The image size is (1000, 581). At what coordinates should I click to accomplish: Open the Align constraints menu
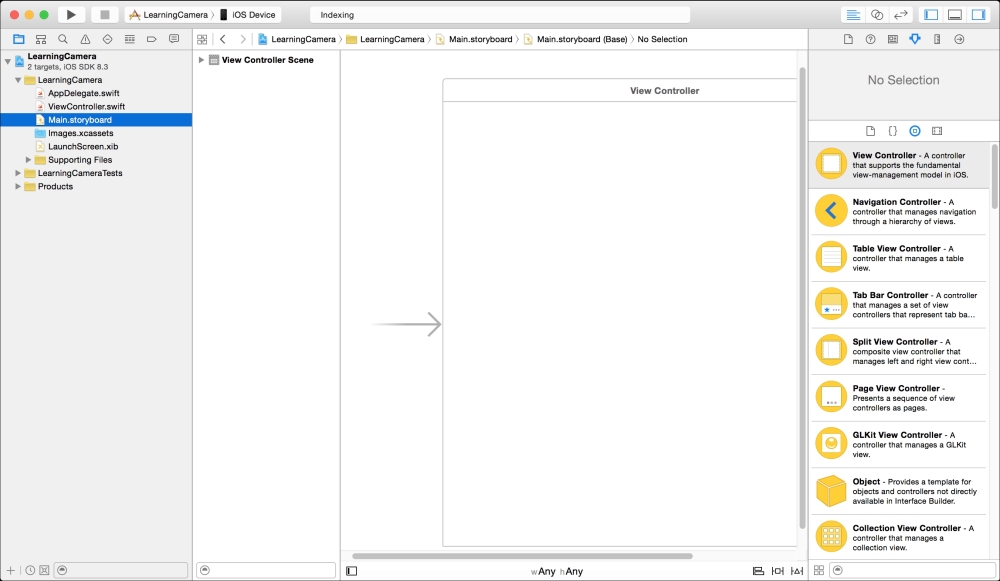point(758,571)
